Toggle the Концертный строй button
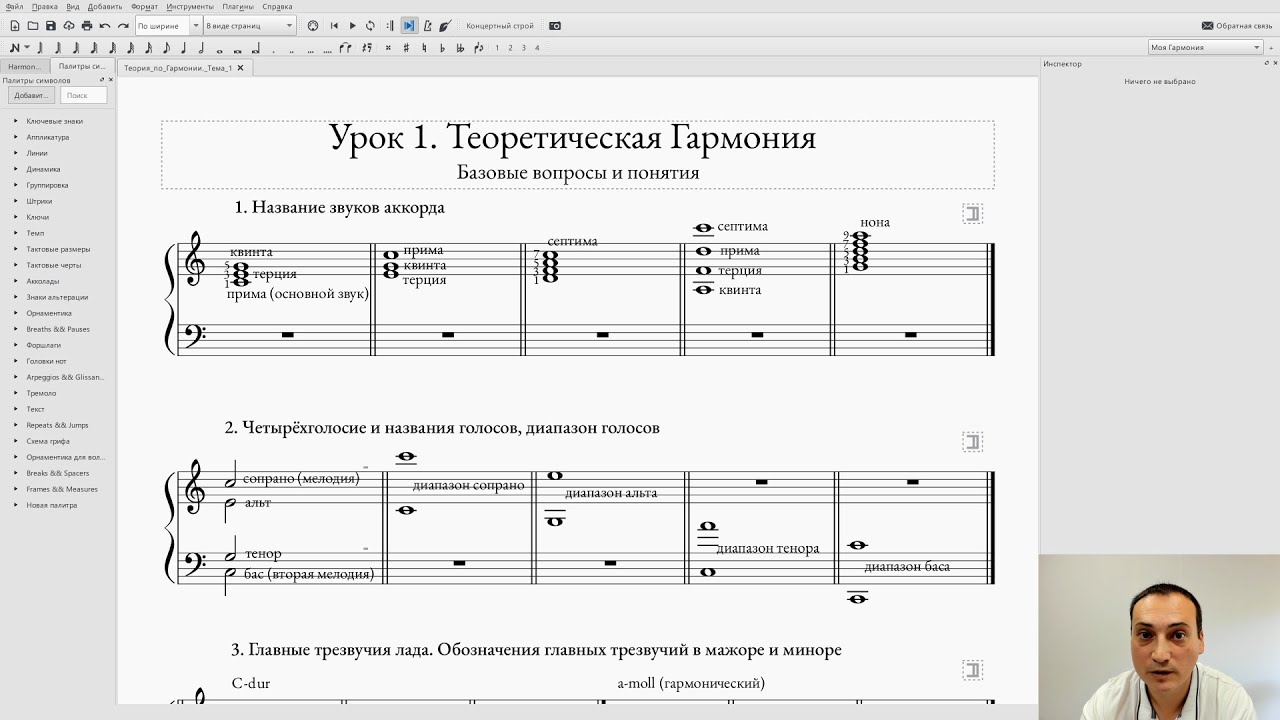Viewport: 1280px width, 720px height. 500,26
